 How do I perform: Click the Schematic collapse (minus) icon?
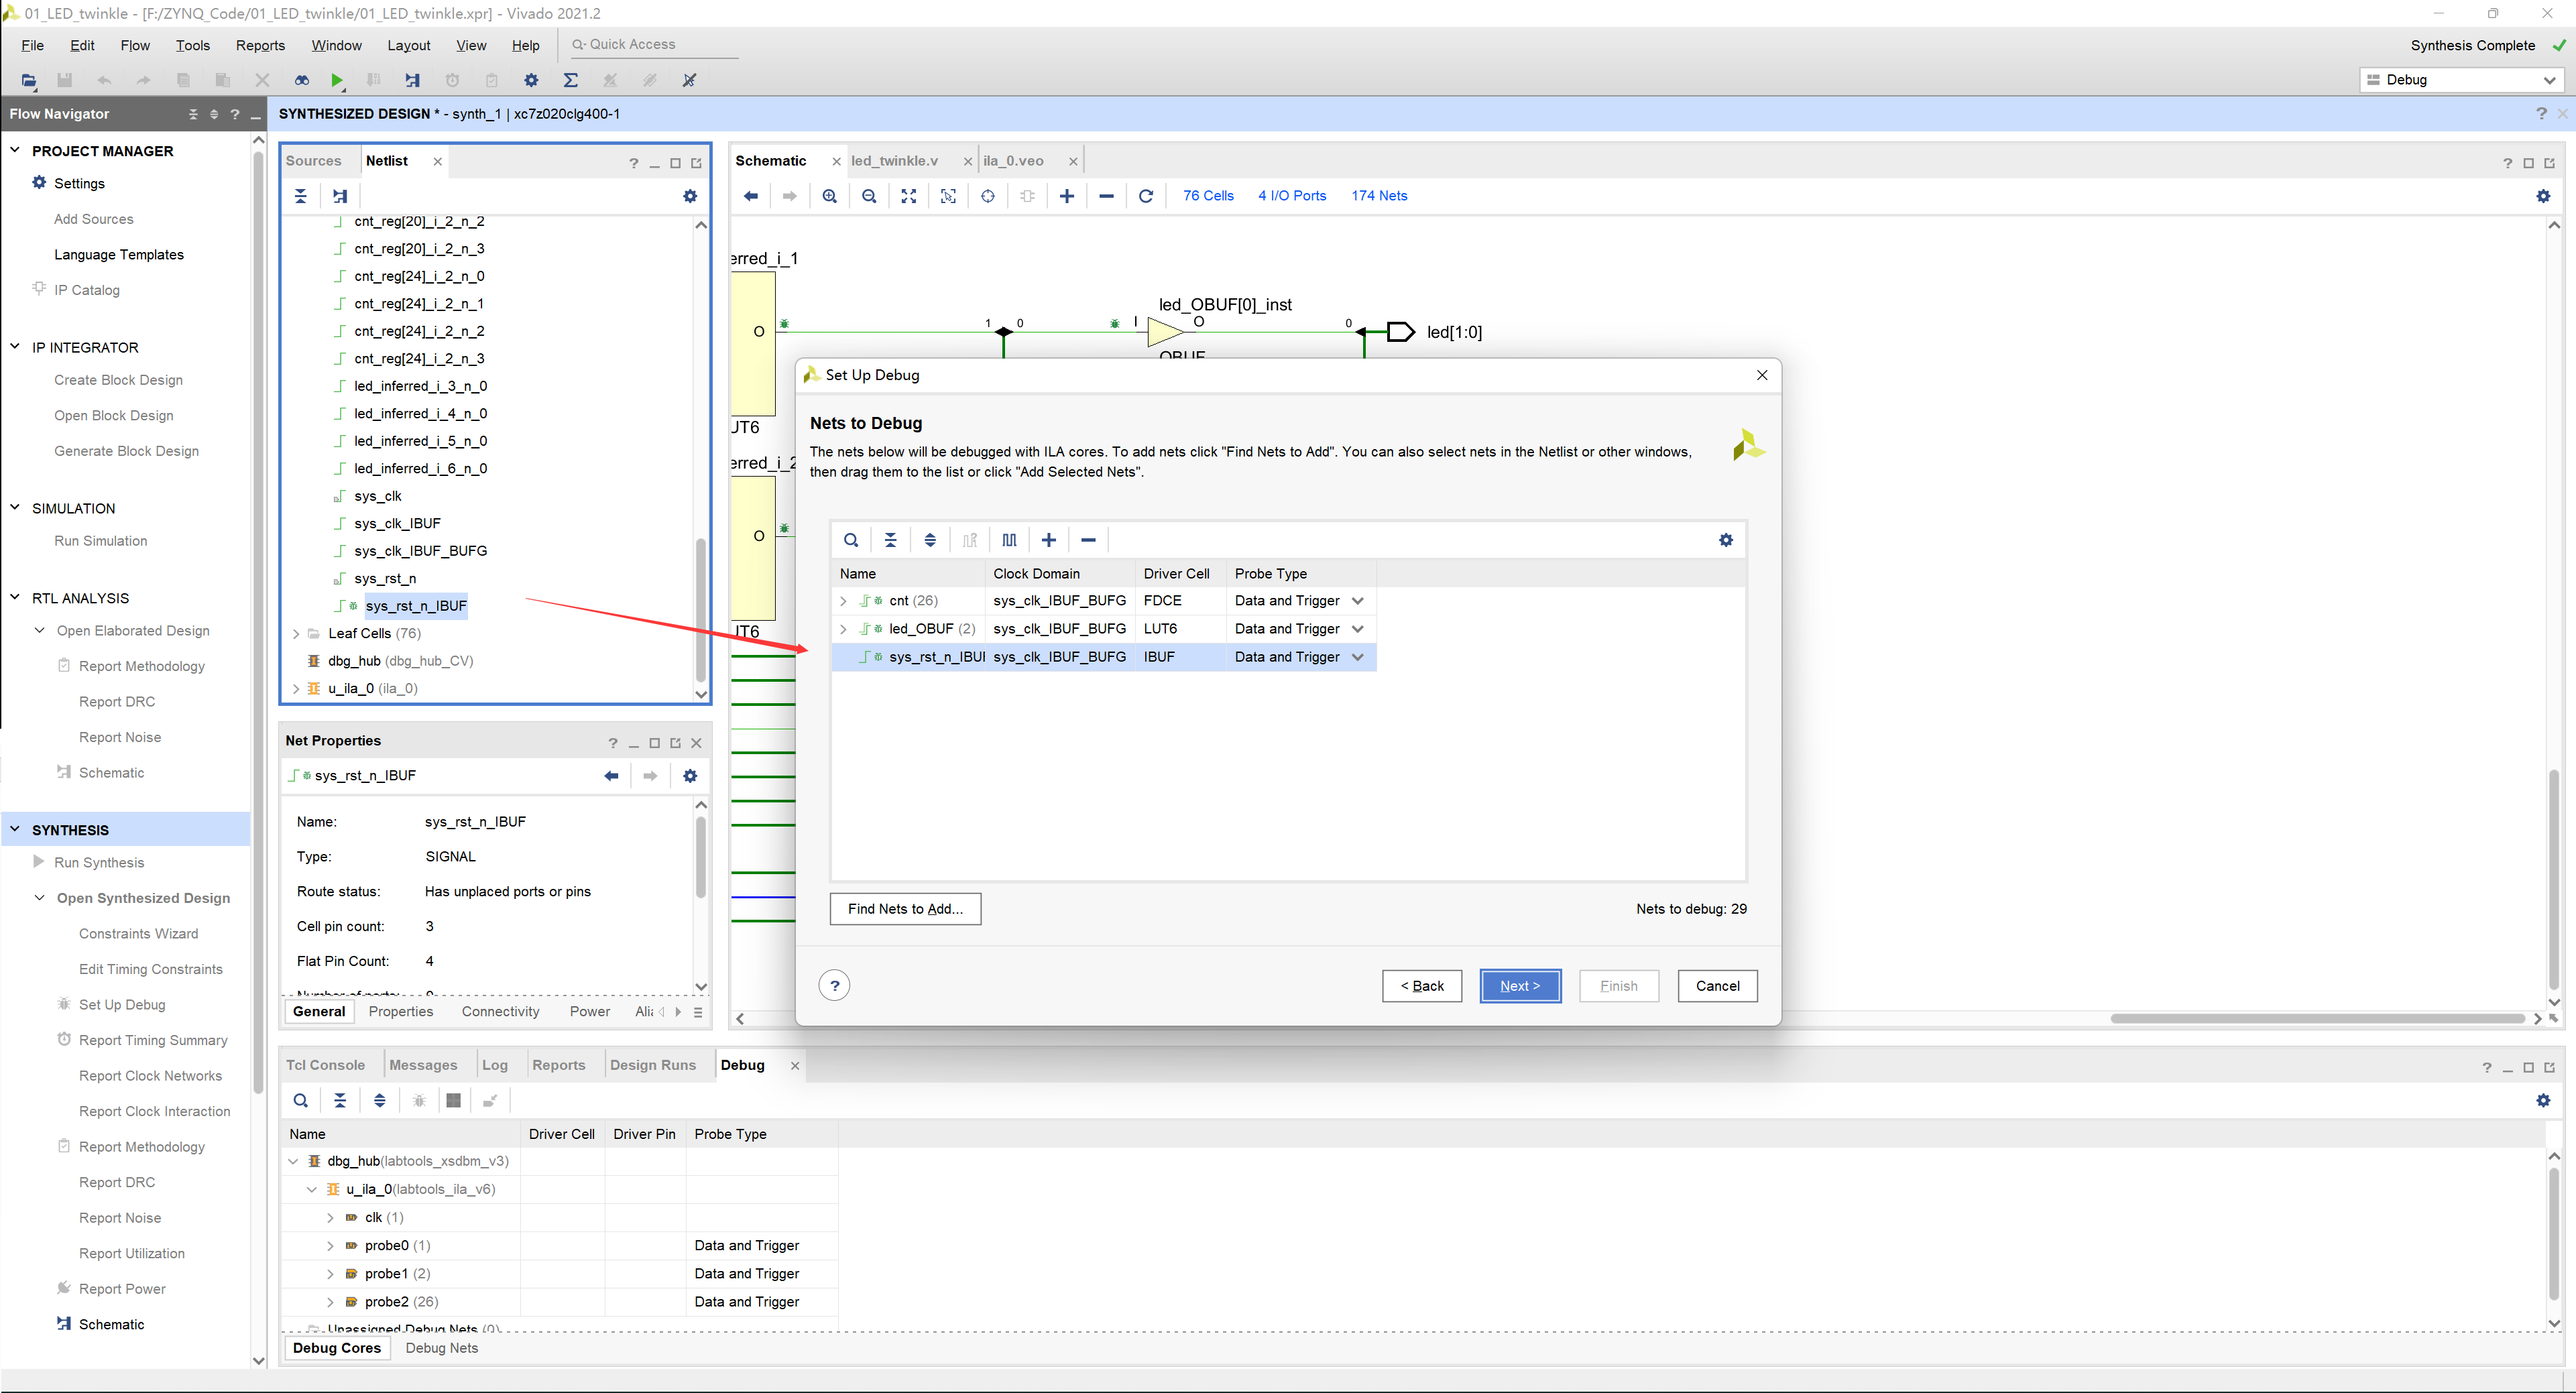pyautogui.click(x=1106, y=196)
